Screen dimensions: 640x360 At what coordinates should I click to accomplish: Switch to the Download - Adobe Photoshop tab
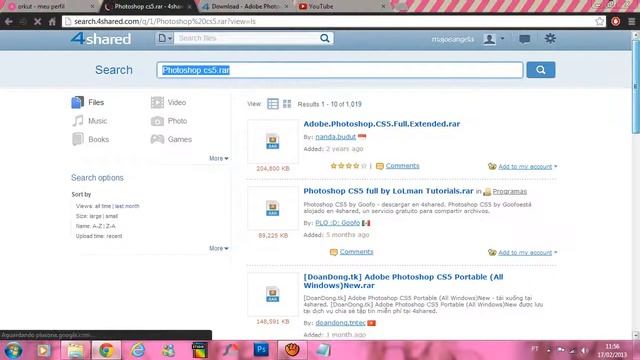pos(246,6)
